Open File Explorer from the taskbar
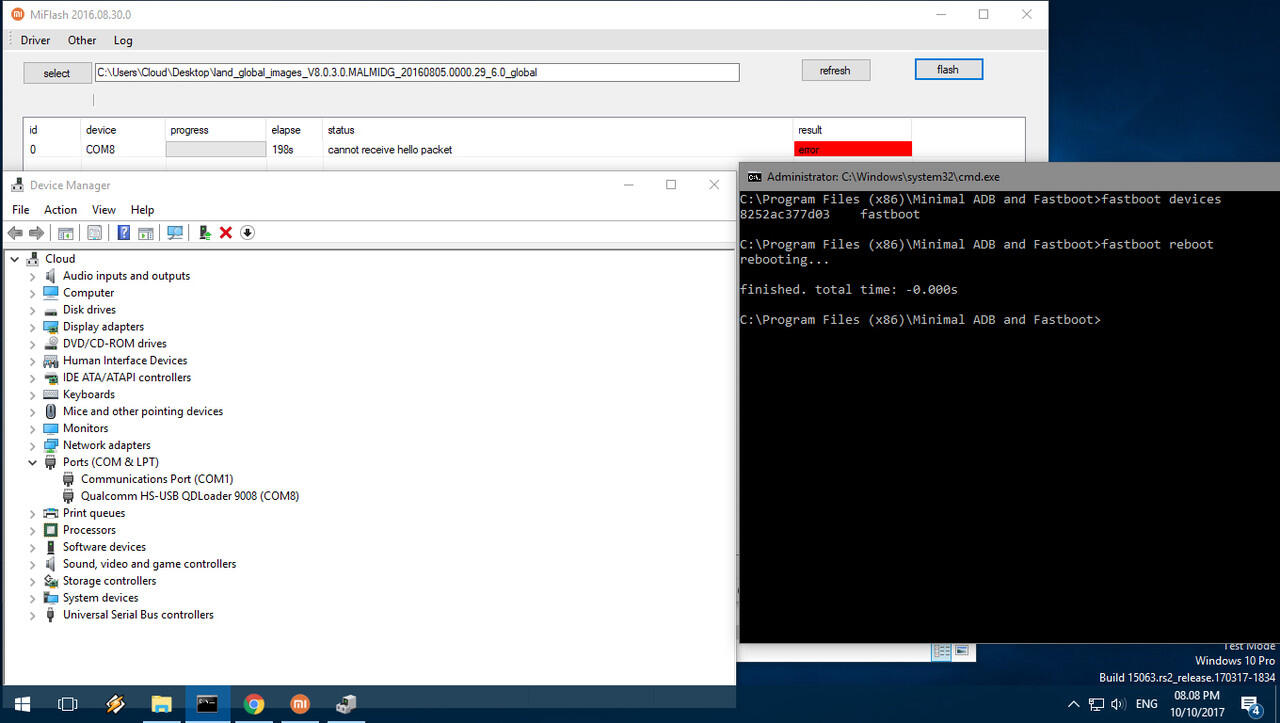1280x723 pixels. coord(161,704)
